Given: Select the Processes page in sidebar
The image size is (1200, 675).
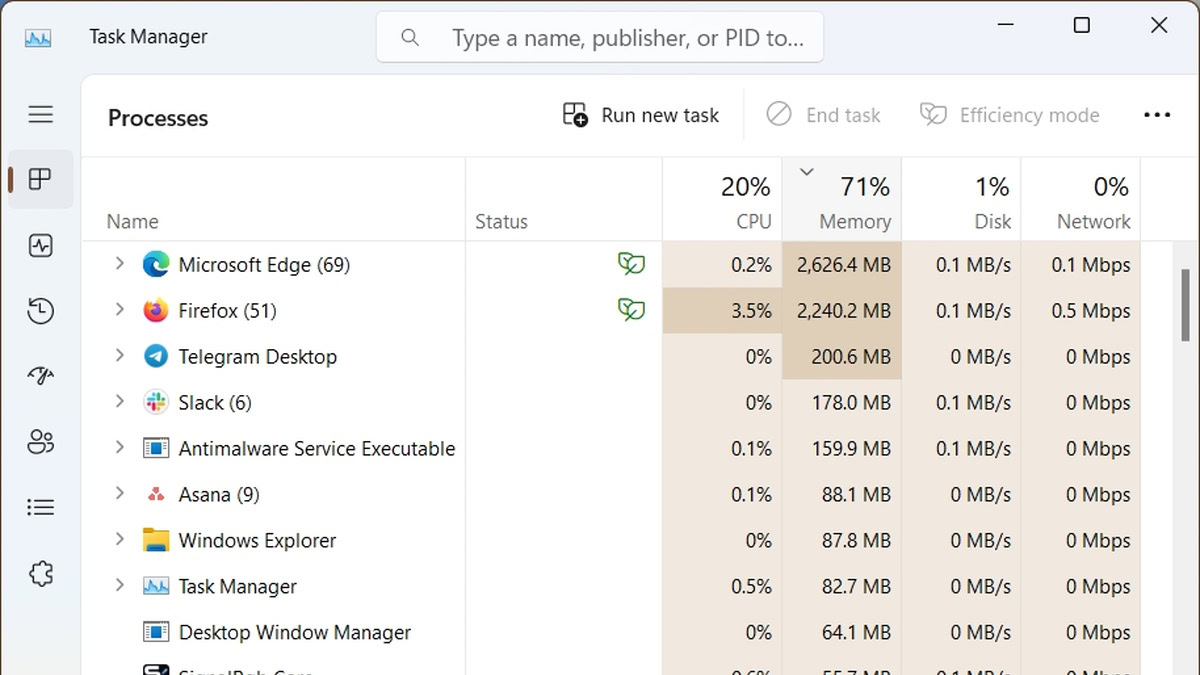Looking at the screenshot, I should pyautogui.click(x=40, y=180).
